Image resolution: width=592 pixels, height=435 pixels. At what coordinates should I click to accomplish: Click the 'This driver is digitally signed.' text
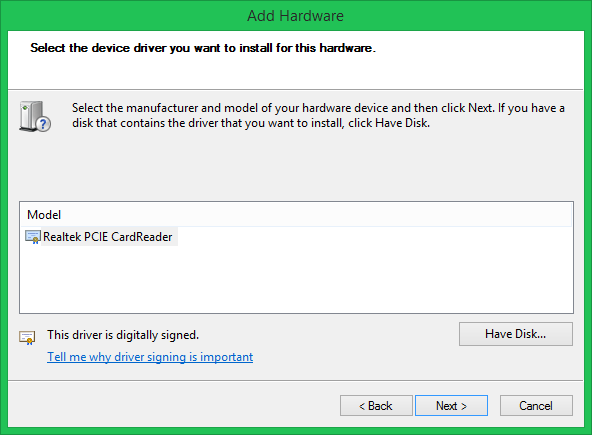coord(123,335)
